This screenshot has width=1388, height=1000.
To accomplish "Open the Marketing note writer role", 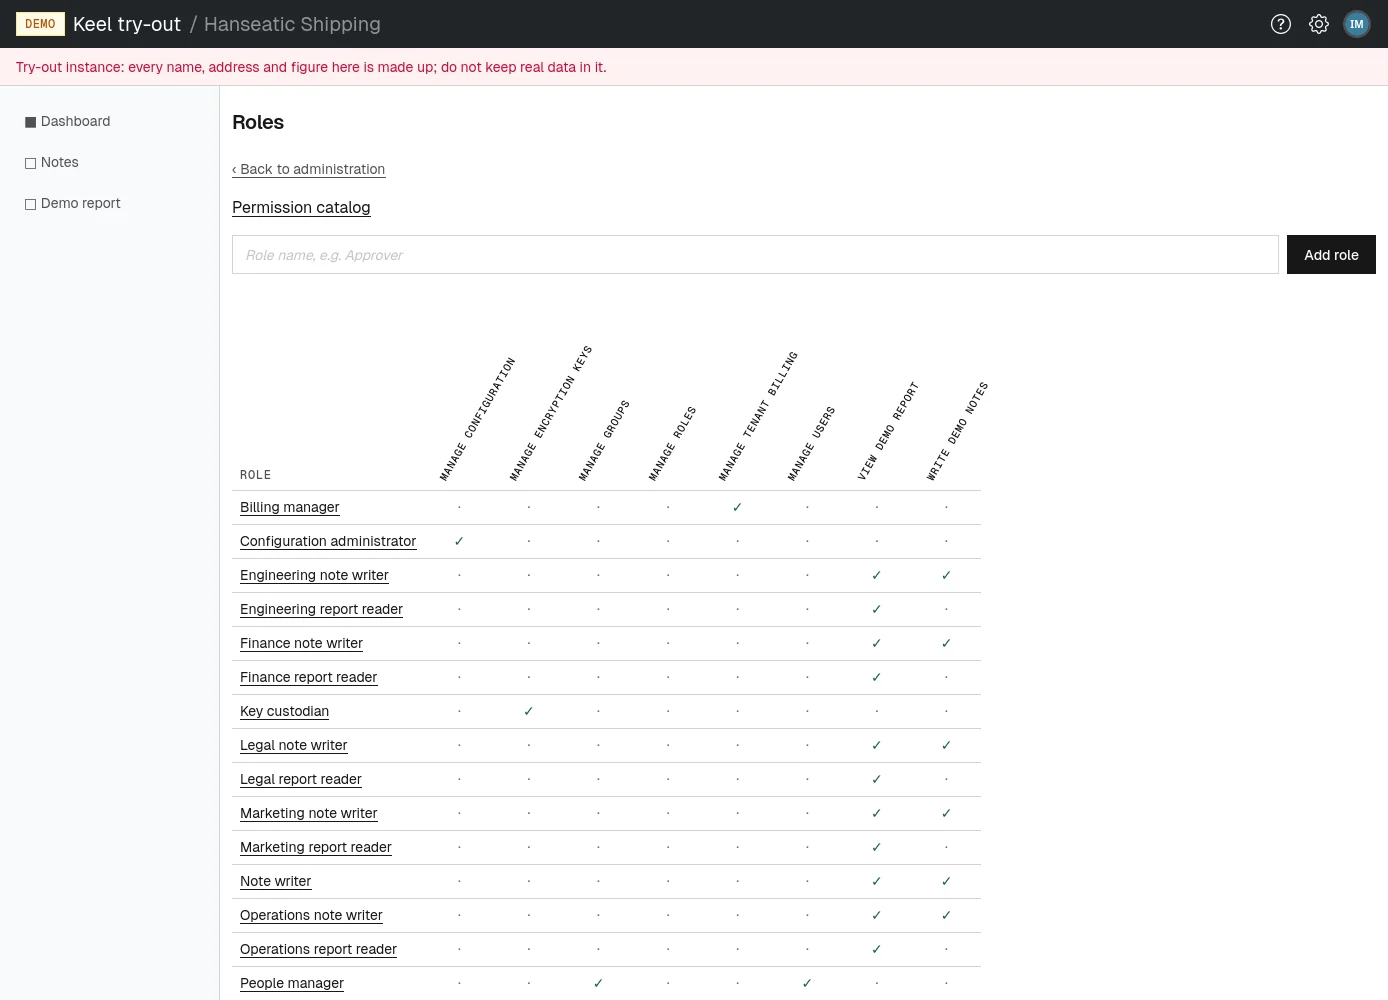I will tap(308, 813).
